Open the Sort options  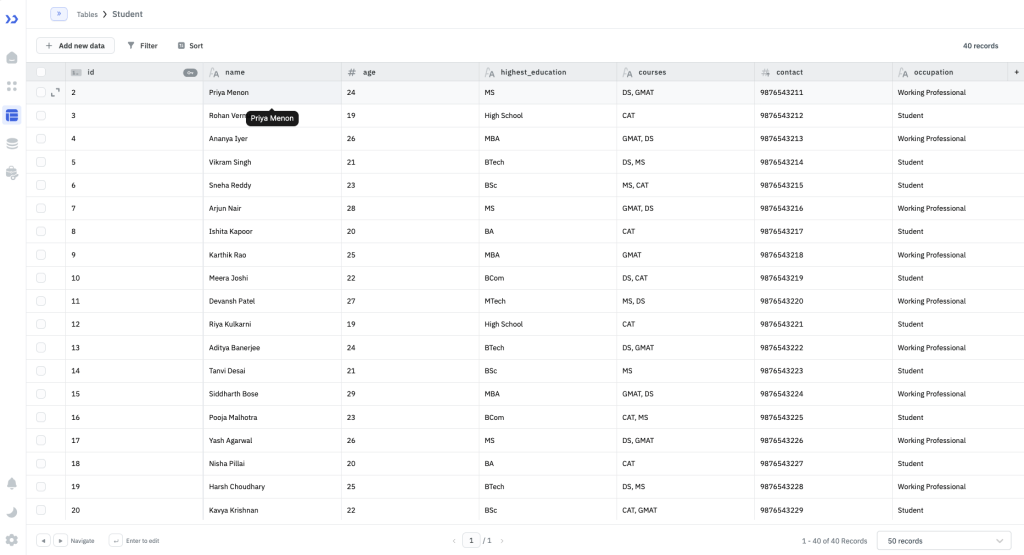click(191, 46)
